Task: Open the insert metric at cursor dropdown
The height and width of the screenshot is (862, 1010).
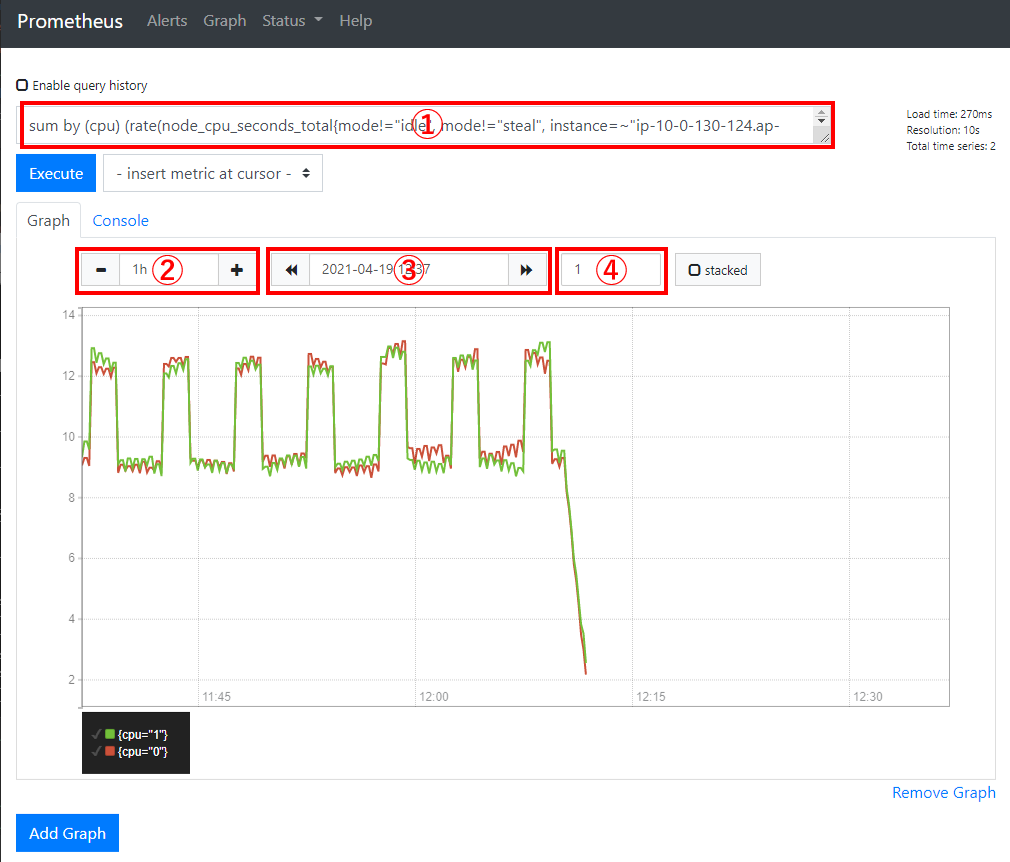Action: click(213, 173)
